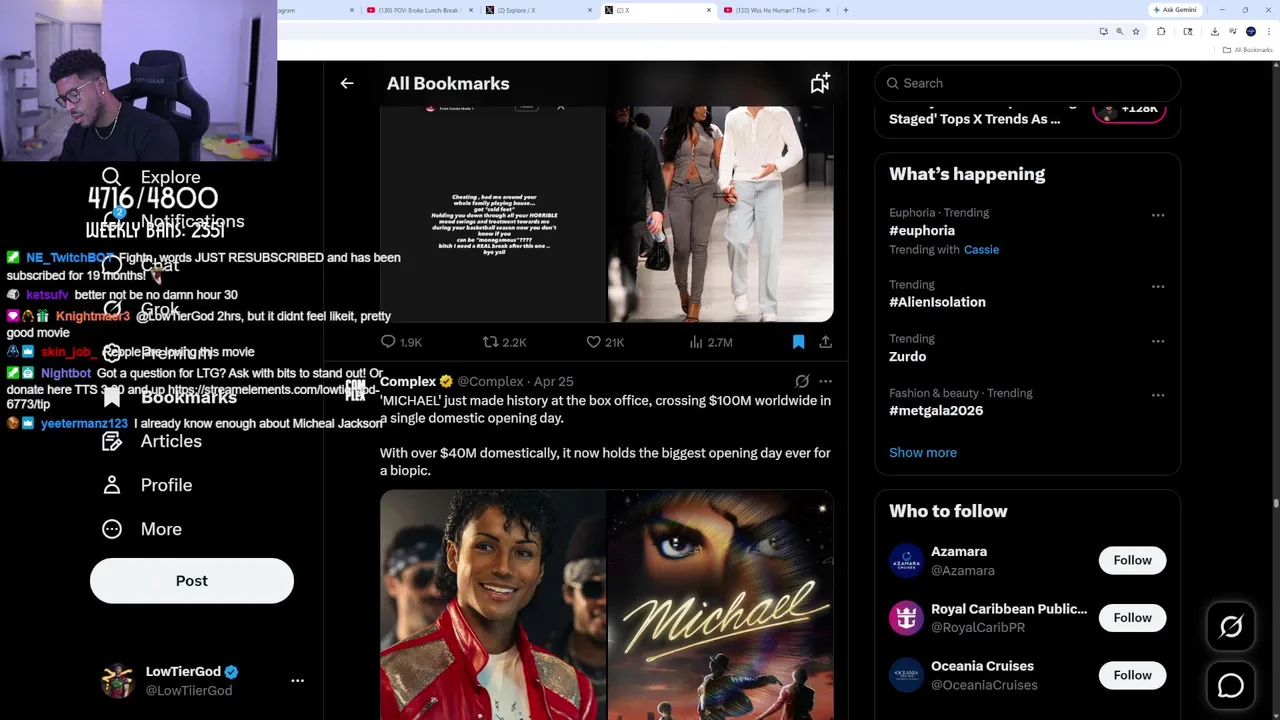Image resolution: width=1280 pixels, height=720 pixels.
Task: Open the Chrome profile avatar
Action: 1251,32
